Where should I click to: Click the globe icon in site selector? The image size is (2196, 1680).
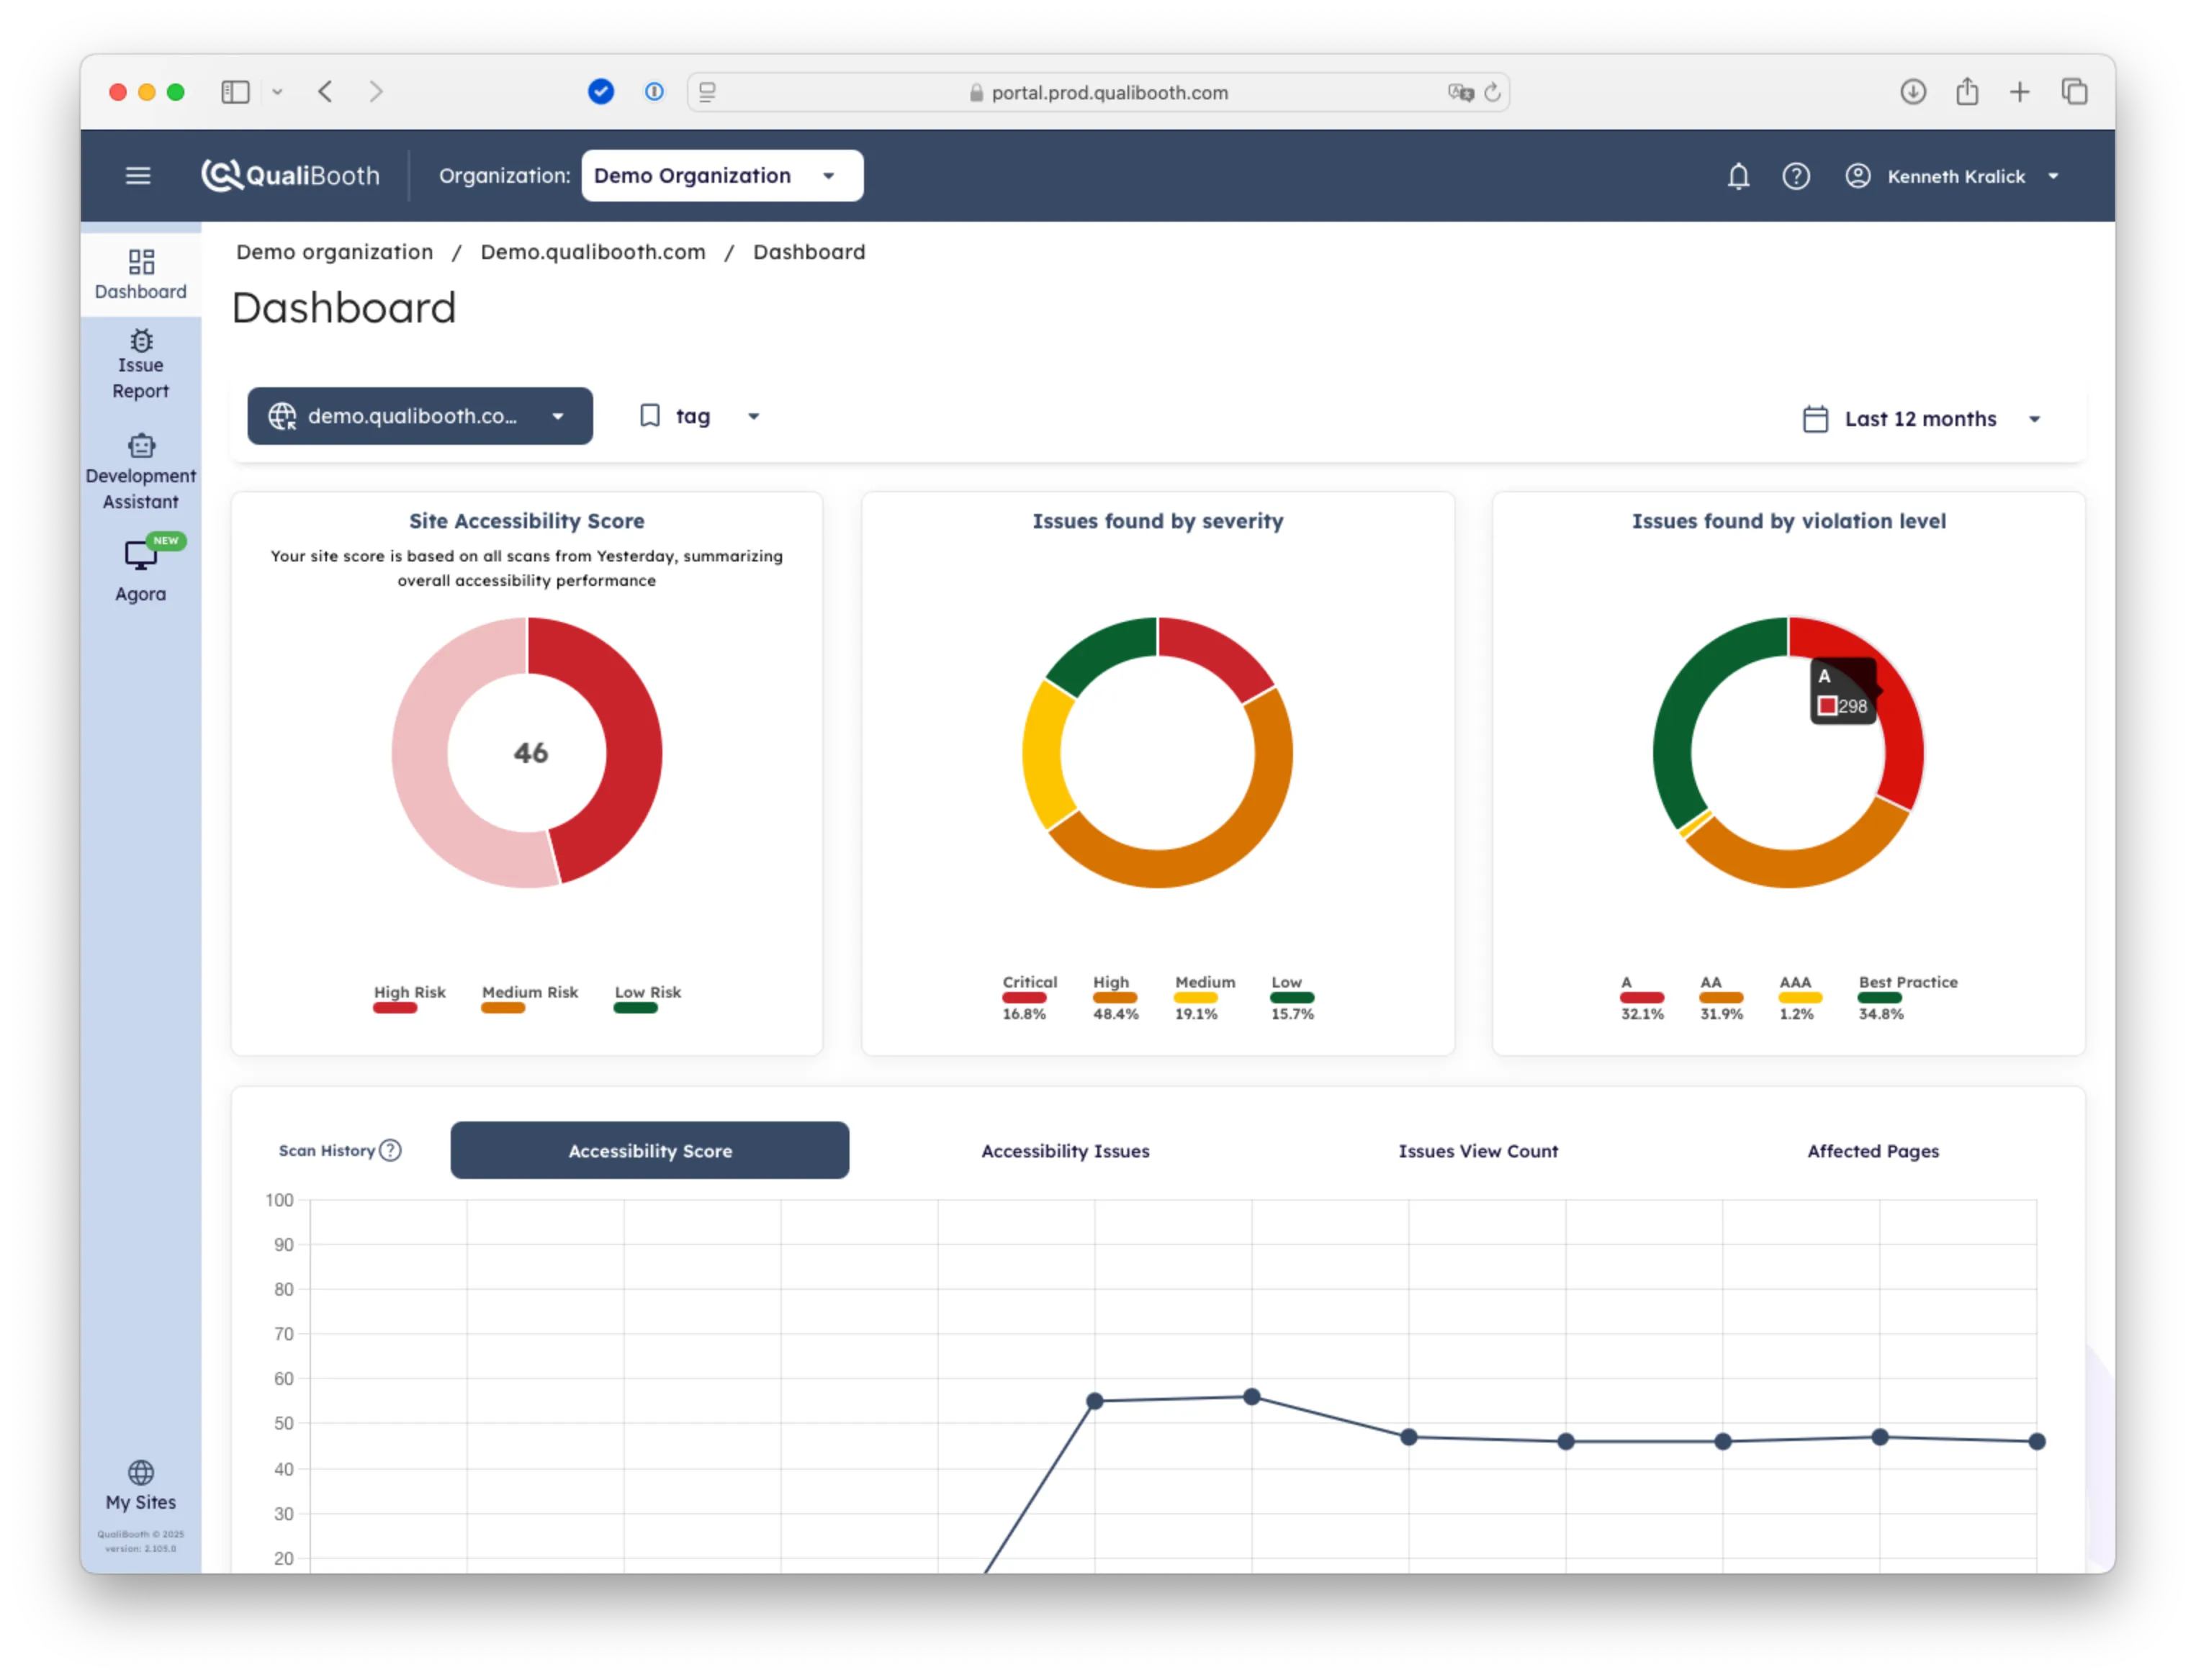click(282, 417)
